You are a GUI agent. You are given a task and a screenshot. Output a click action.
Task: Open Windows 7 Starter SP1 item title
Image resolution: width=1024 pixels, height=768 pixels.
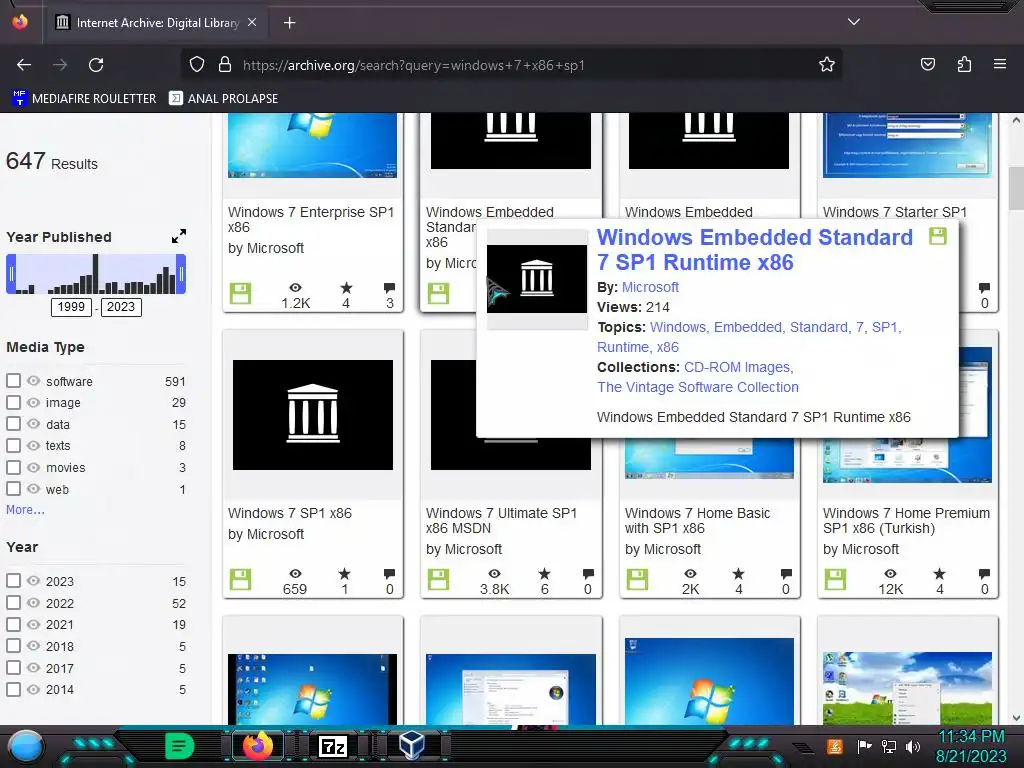(895, 212)
